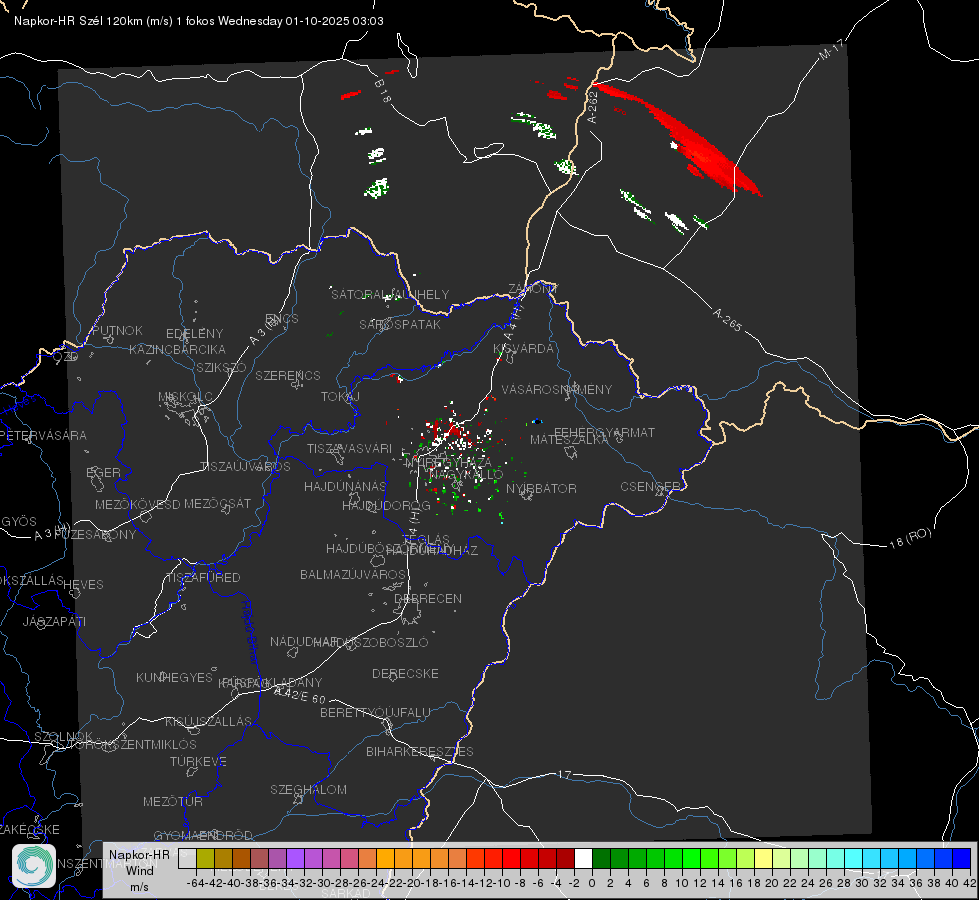Select the SZEGHALOM label
Viewport: 979px width, 900px height.
pyautogui.click(x=308, y=790)
